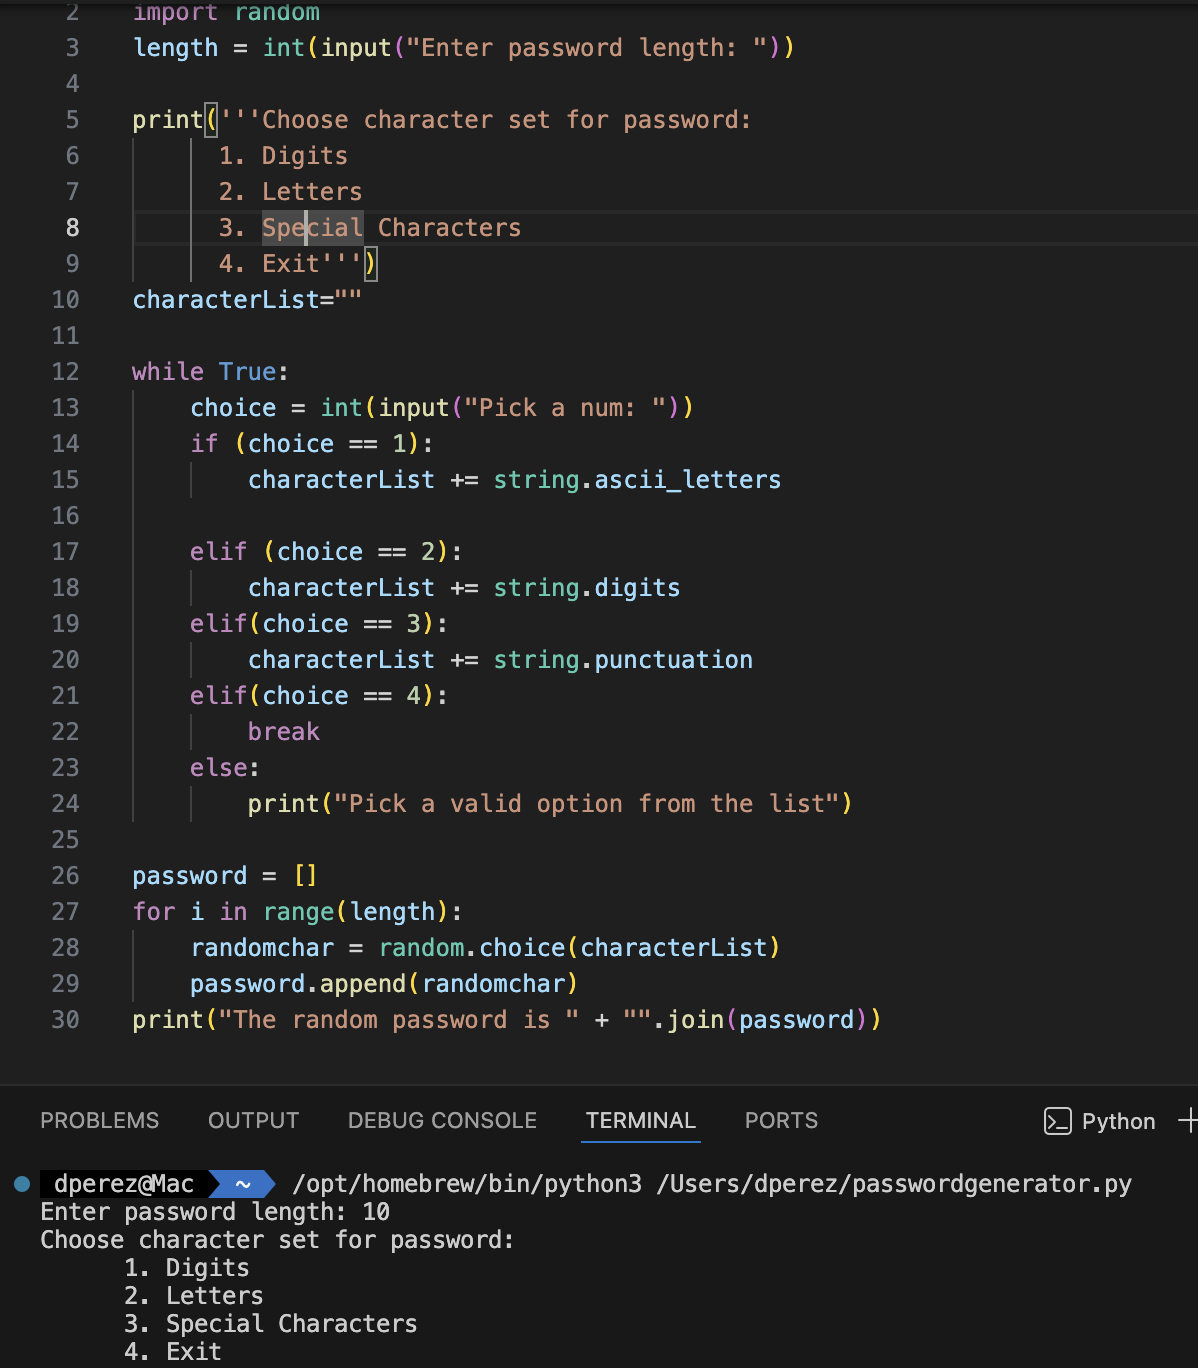Switch to the OUTPUT tab
The image size is (1198, 1368).
click(252, 1121)
